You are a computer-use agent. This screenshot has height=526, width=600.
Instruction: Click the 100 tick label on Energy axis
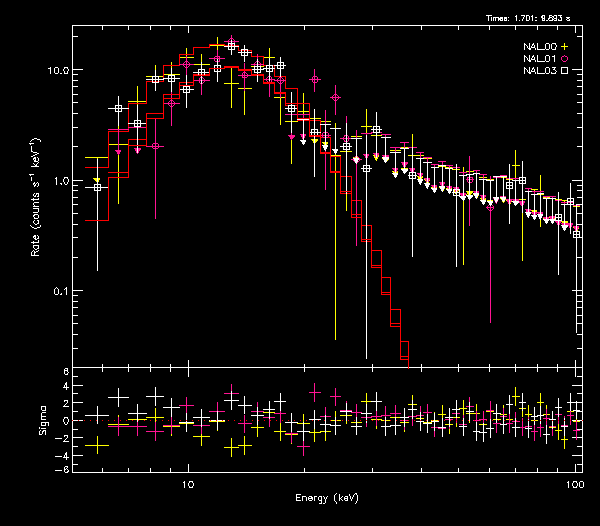(x=574, y=483)
